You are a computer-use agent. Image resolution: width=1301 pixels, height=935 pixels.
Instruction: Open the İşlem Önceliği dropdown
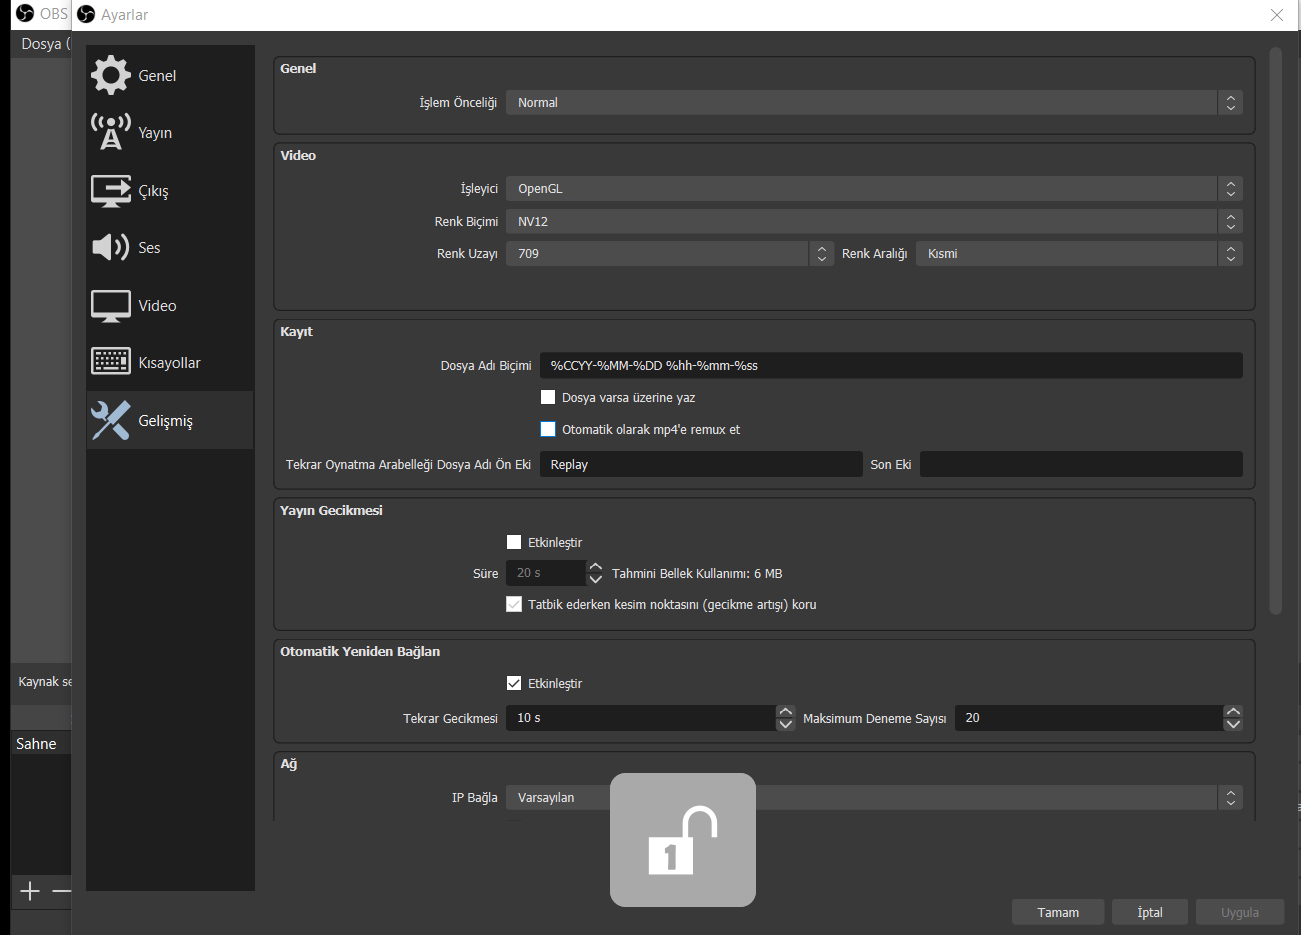pyautogui.click(x=874, y=102)
